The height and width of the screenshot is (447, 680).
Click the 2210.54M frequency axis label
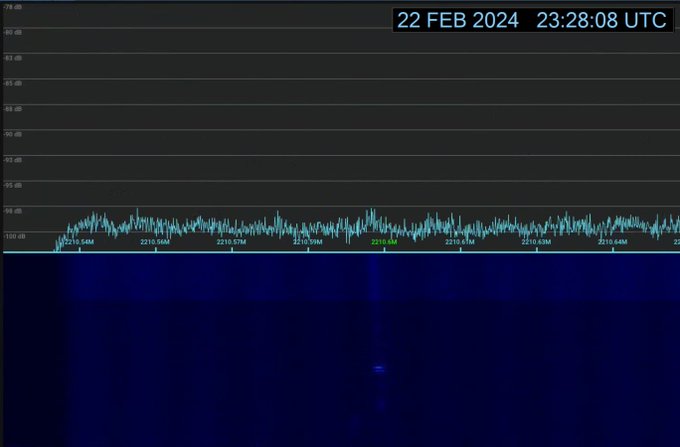[79, 242]
